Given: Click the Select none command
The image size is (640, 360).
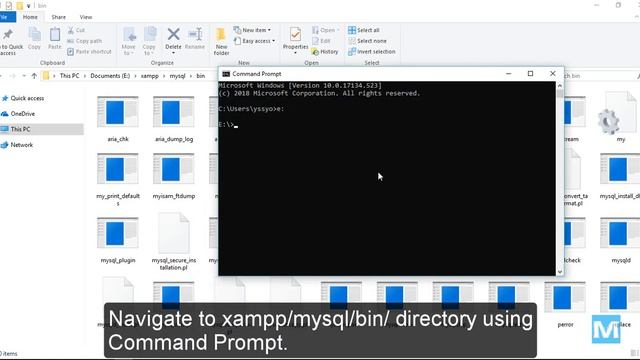Looking at the screenshot, I should 367,41.
